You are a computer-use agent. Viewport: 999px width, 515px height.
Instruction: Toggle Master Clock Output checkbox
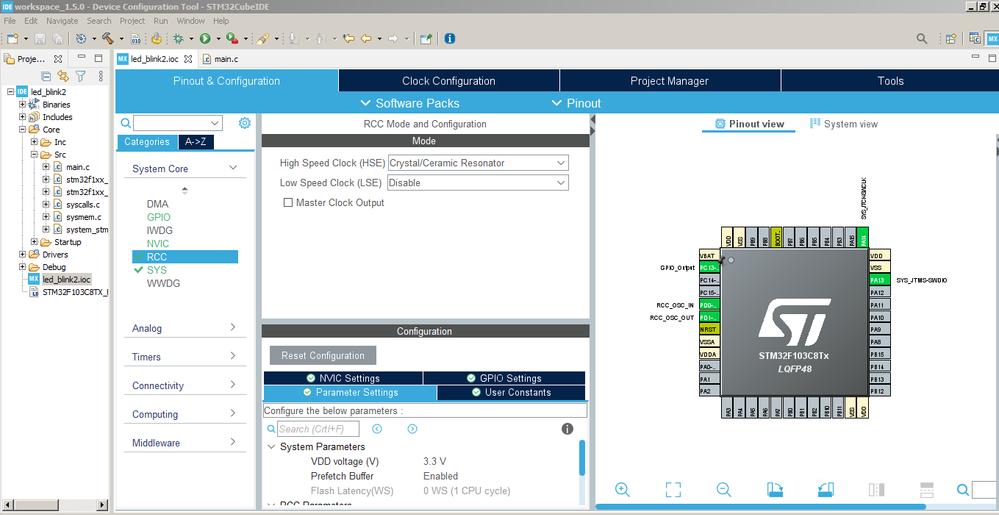coord(288,203)
